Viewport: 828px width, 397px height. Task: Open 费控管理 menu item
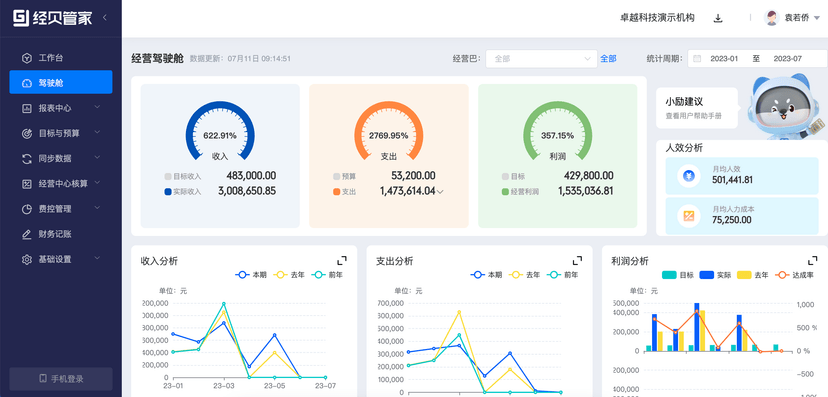tap(61, 209)
